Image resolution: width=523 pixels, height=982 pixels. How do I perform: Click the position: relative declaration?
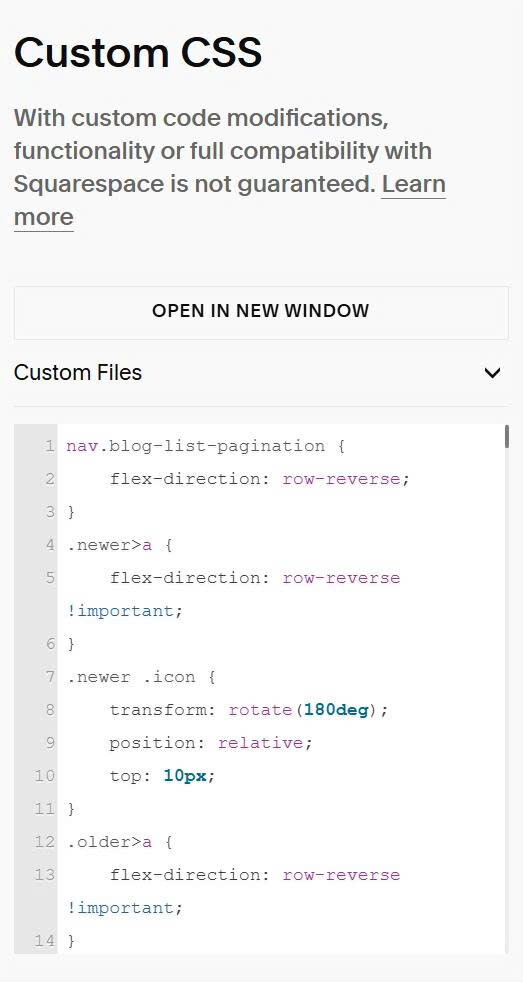tap(210, 743)
